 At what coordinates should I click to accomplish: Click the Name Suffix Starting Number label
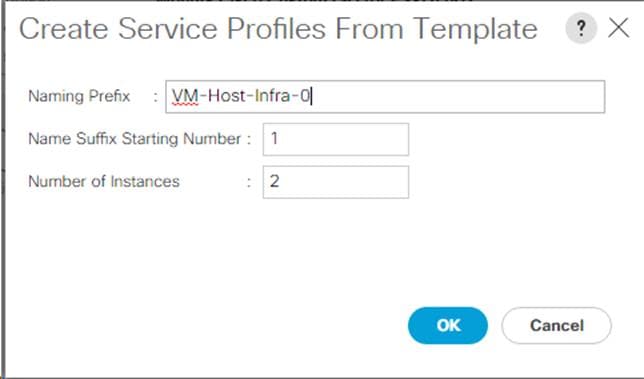click(135, 139)
